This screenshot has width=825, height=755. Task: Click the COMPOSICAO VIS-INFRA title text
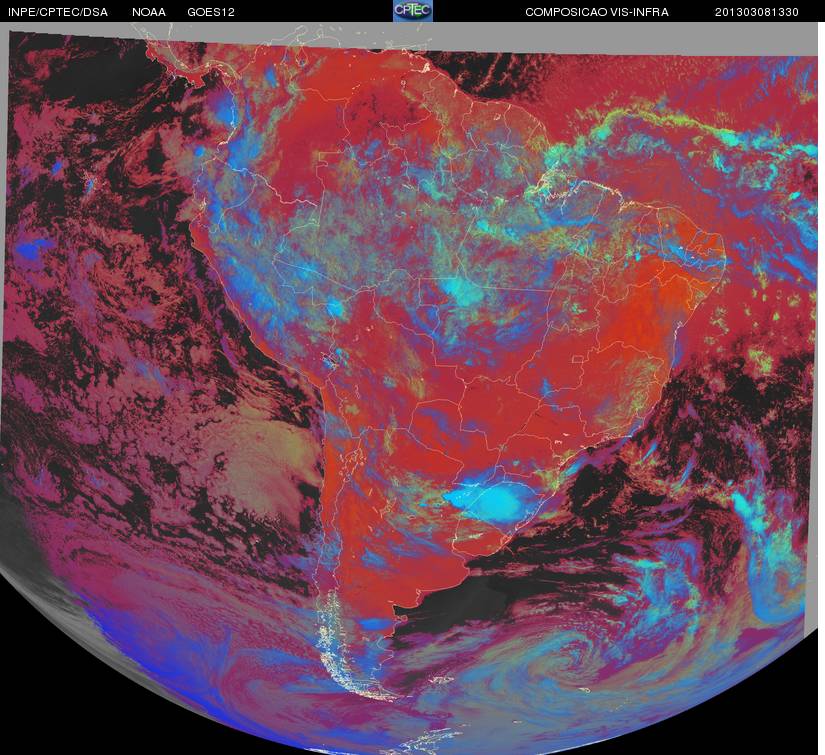pyautogui.click(x=597, y=12)
